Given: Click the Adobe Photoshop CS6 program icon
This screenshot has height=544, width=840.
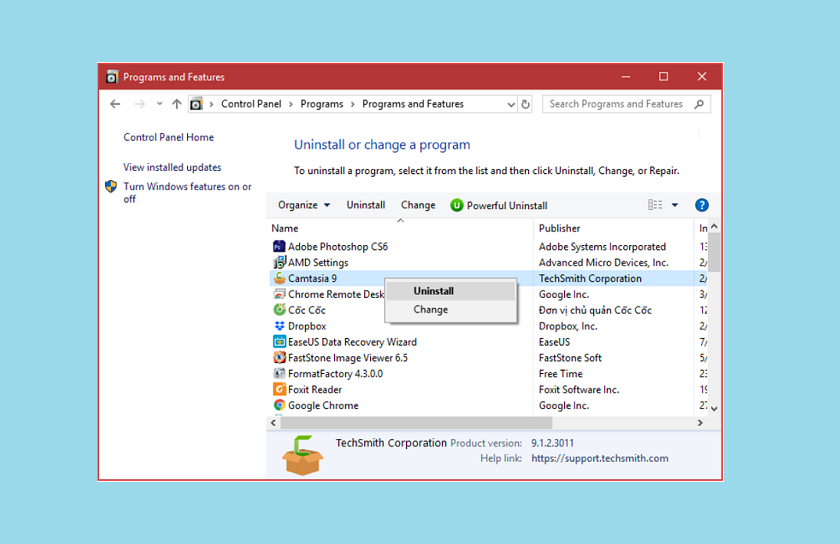Looking at the screenshot, I should pyautogui.click(x=279, y=246).
